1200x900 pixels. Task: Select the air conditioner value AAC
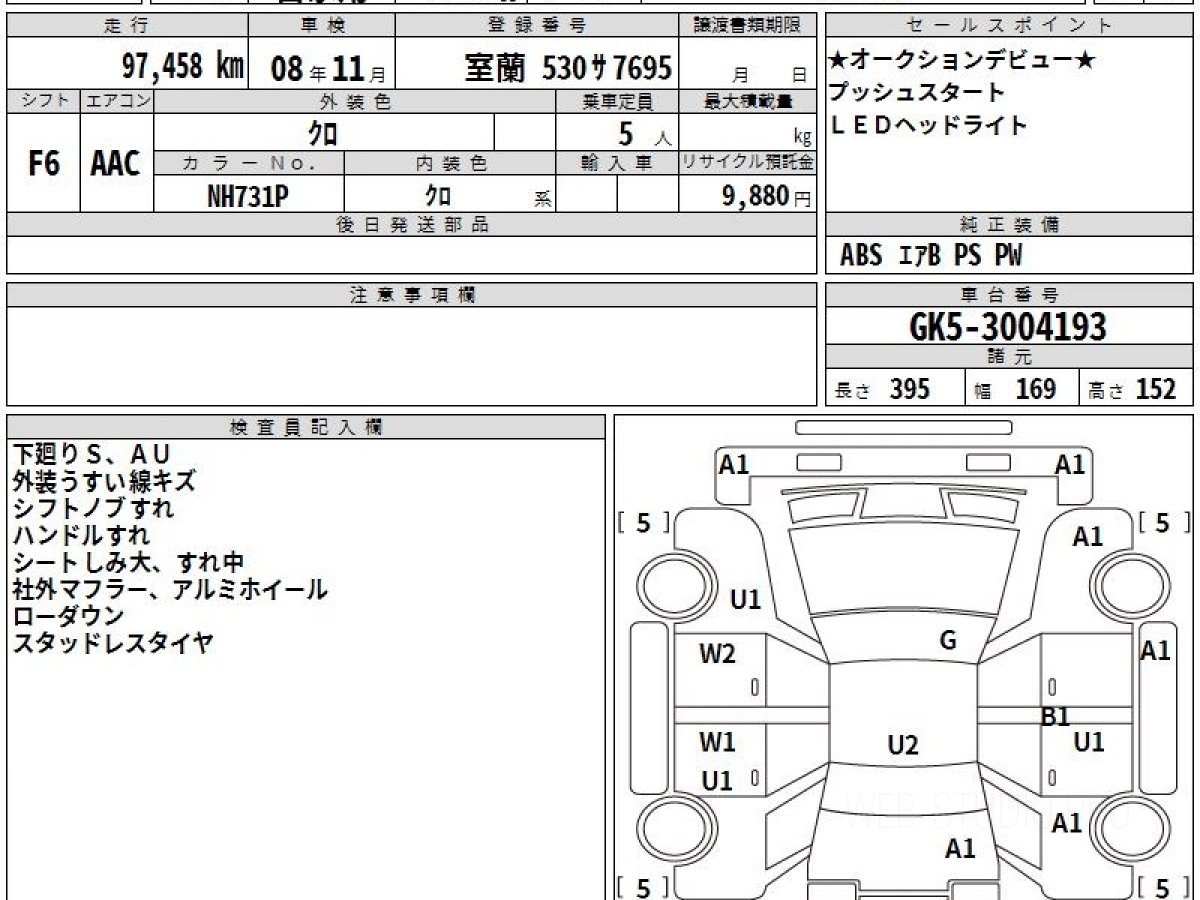(116, 163)
